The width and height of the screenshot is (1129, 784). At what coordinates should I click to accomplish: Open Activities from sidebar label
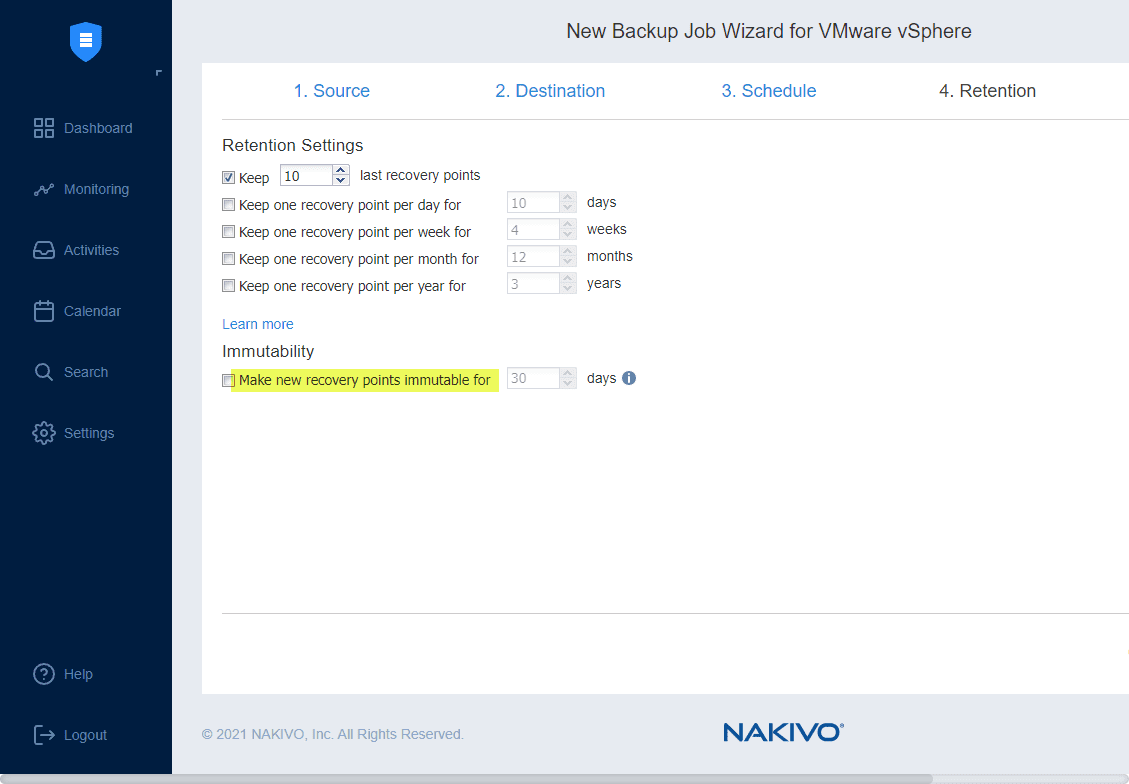coord(91,250)
